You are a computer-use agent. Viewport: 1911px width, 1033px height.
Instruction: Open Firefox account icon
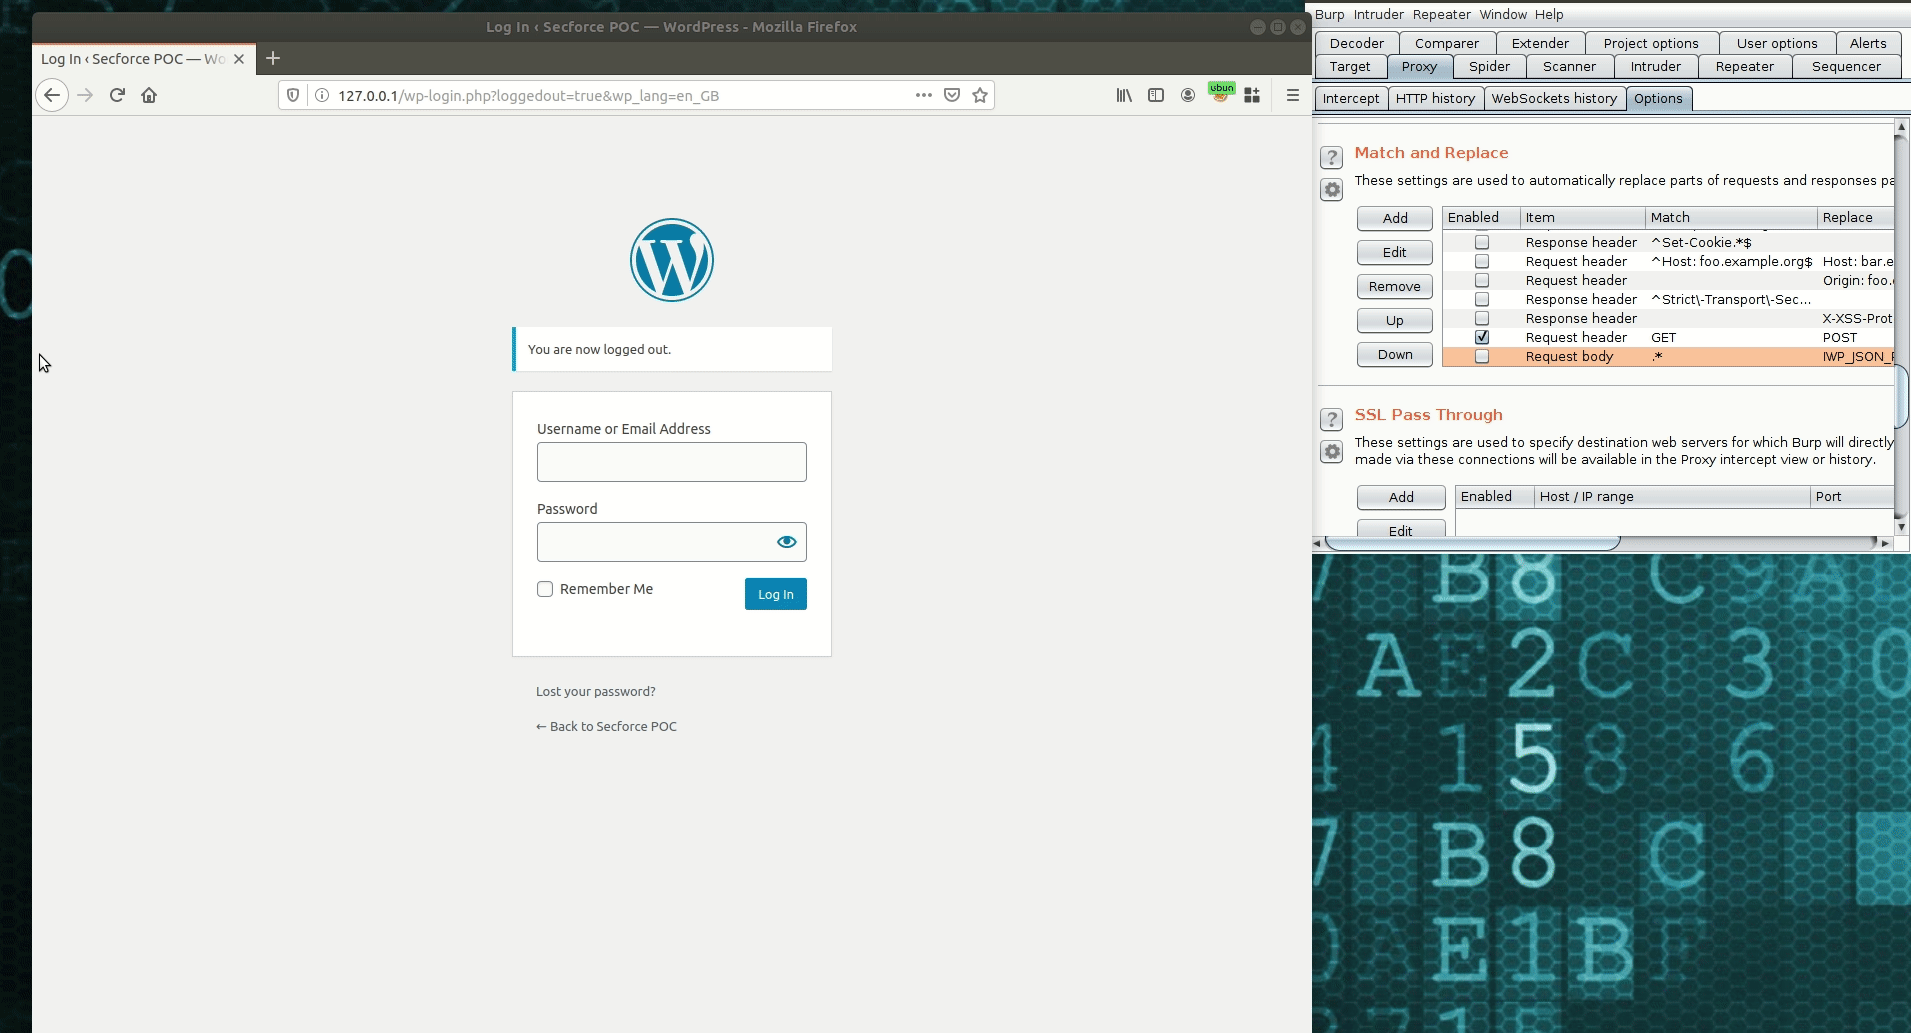[x=1188, y=95]
